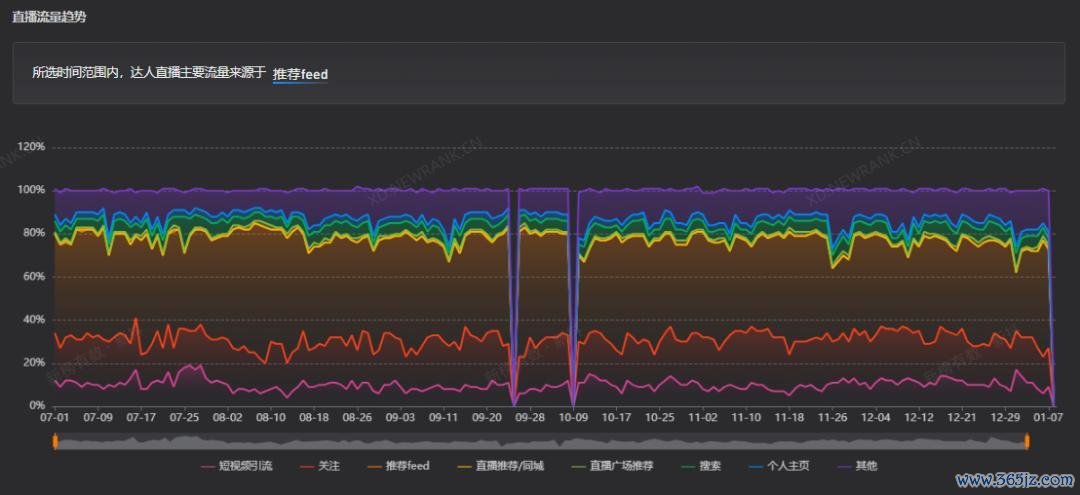Open the underlined 推荐feed link
Viewport: 1080px width, 495px height.
(300, 74)
